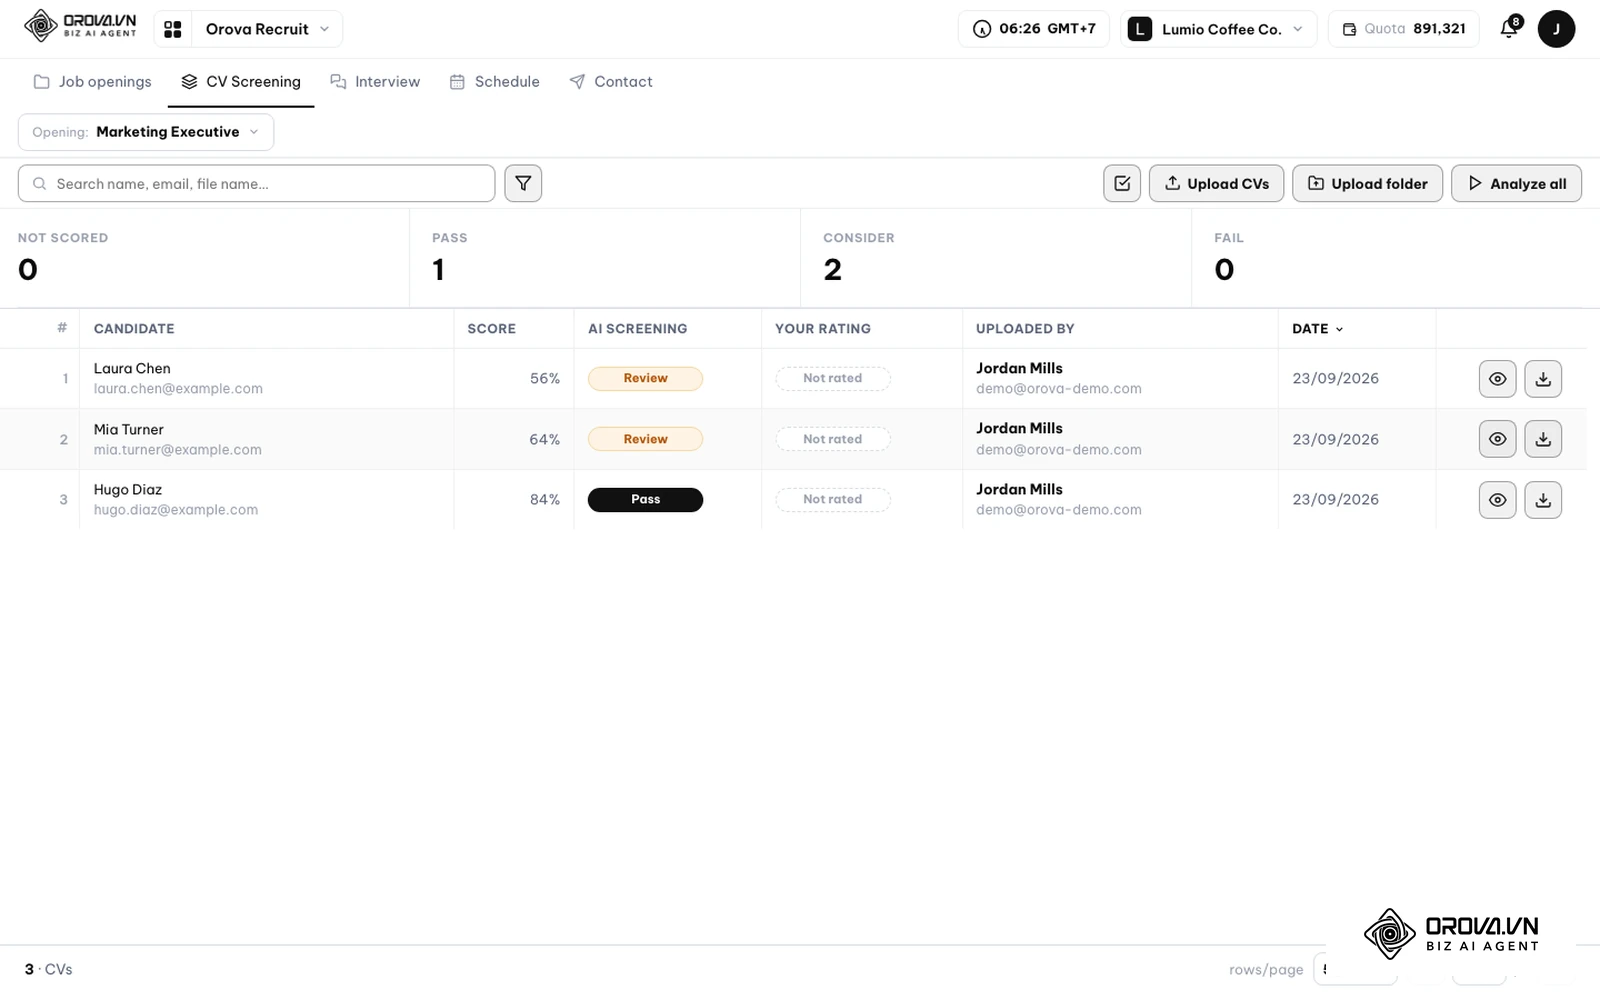Open Lumio Coffee Co. workspace dropdown
Screen dimensions: 1600x1000
tap(1218, 29)
